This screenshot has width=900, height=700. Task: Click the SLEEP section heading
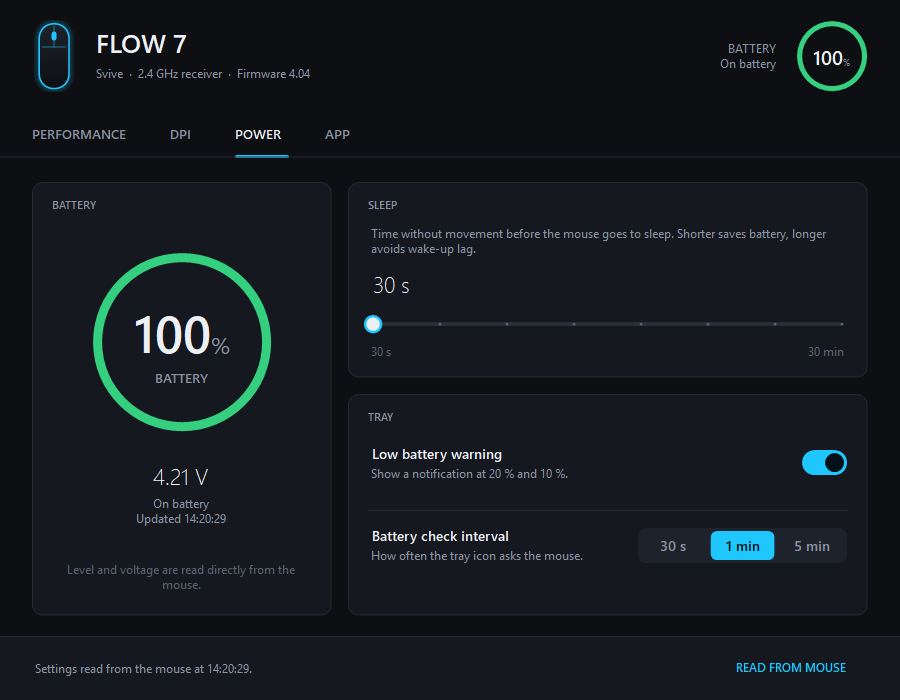[x=382, y=205]
